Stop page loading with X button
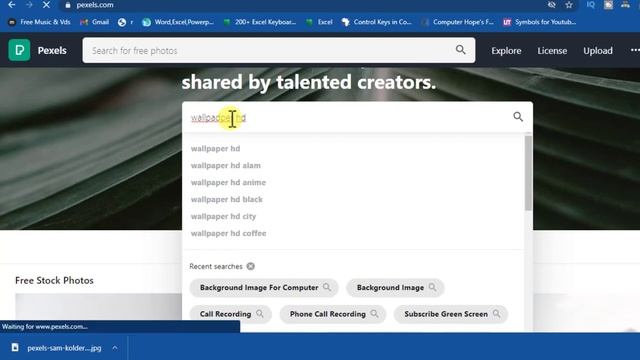 (x=46, y=5)
